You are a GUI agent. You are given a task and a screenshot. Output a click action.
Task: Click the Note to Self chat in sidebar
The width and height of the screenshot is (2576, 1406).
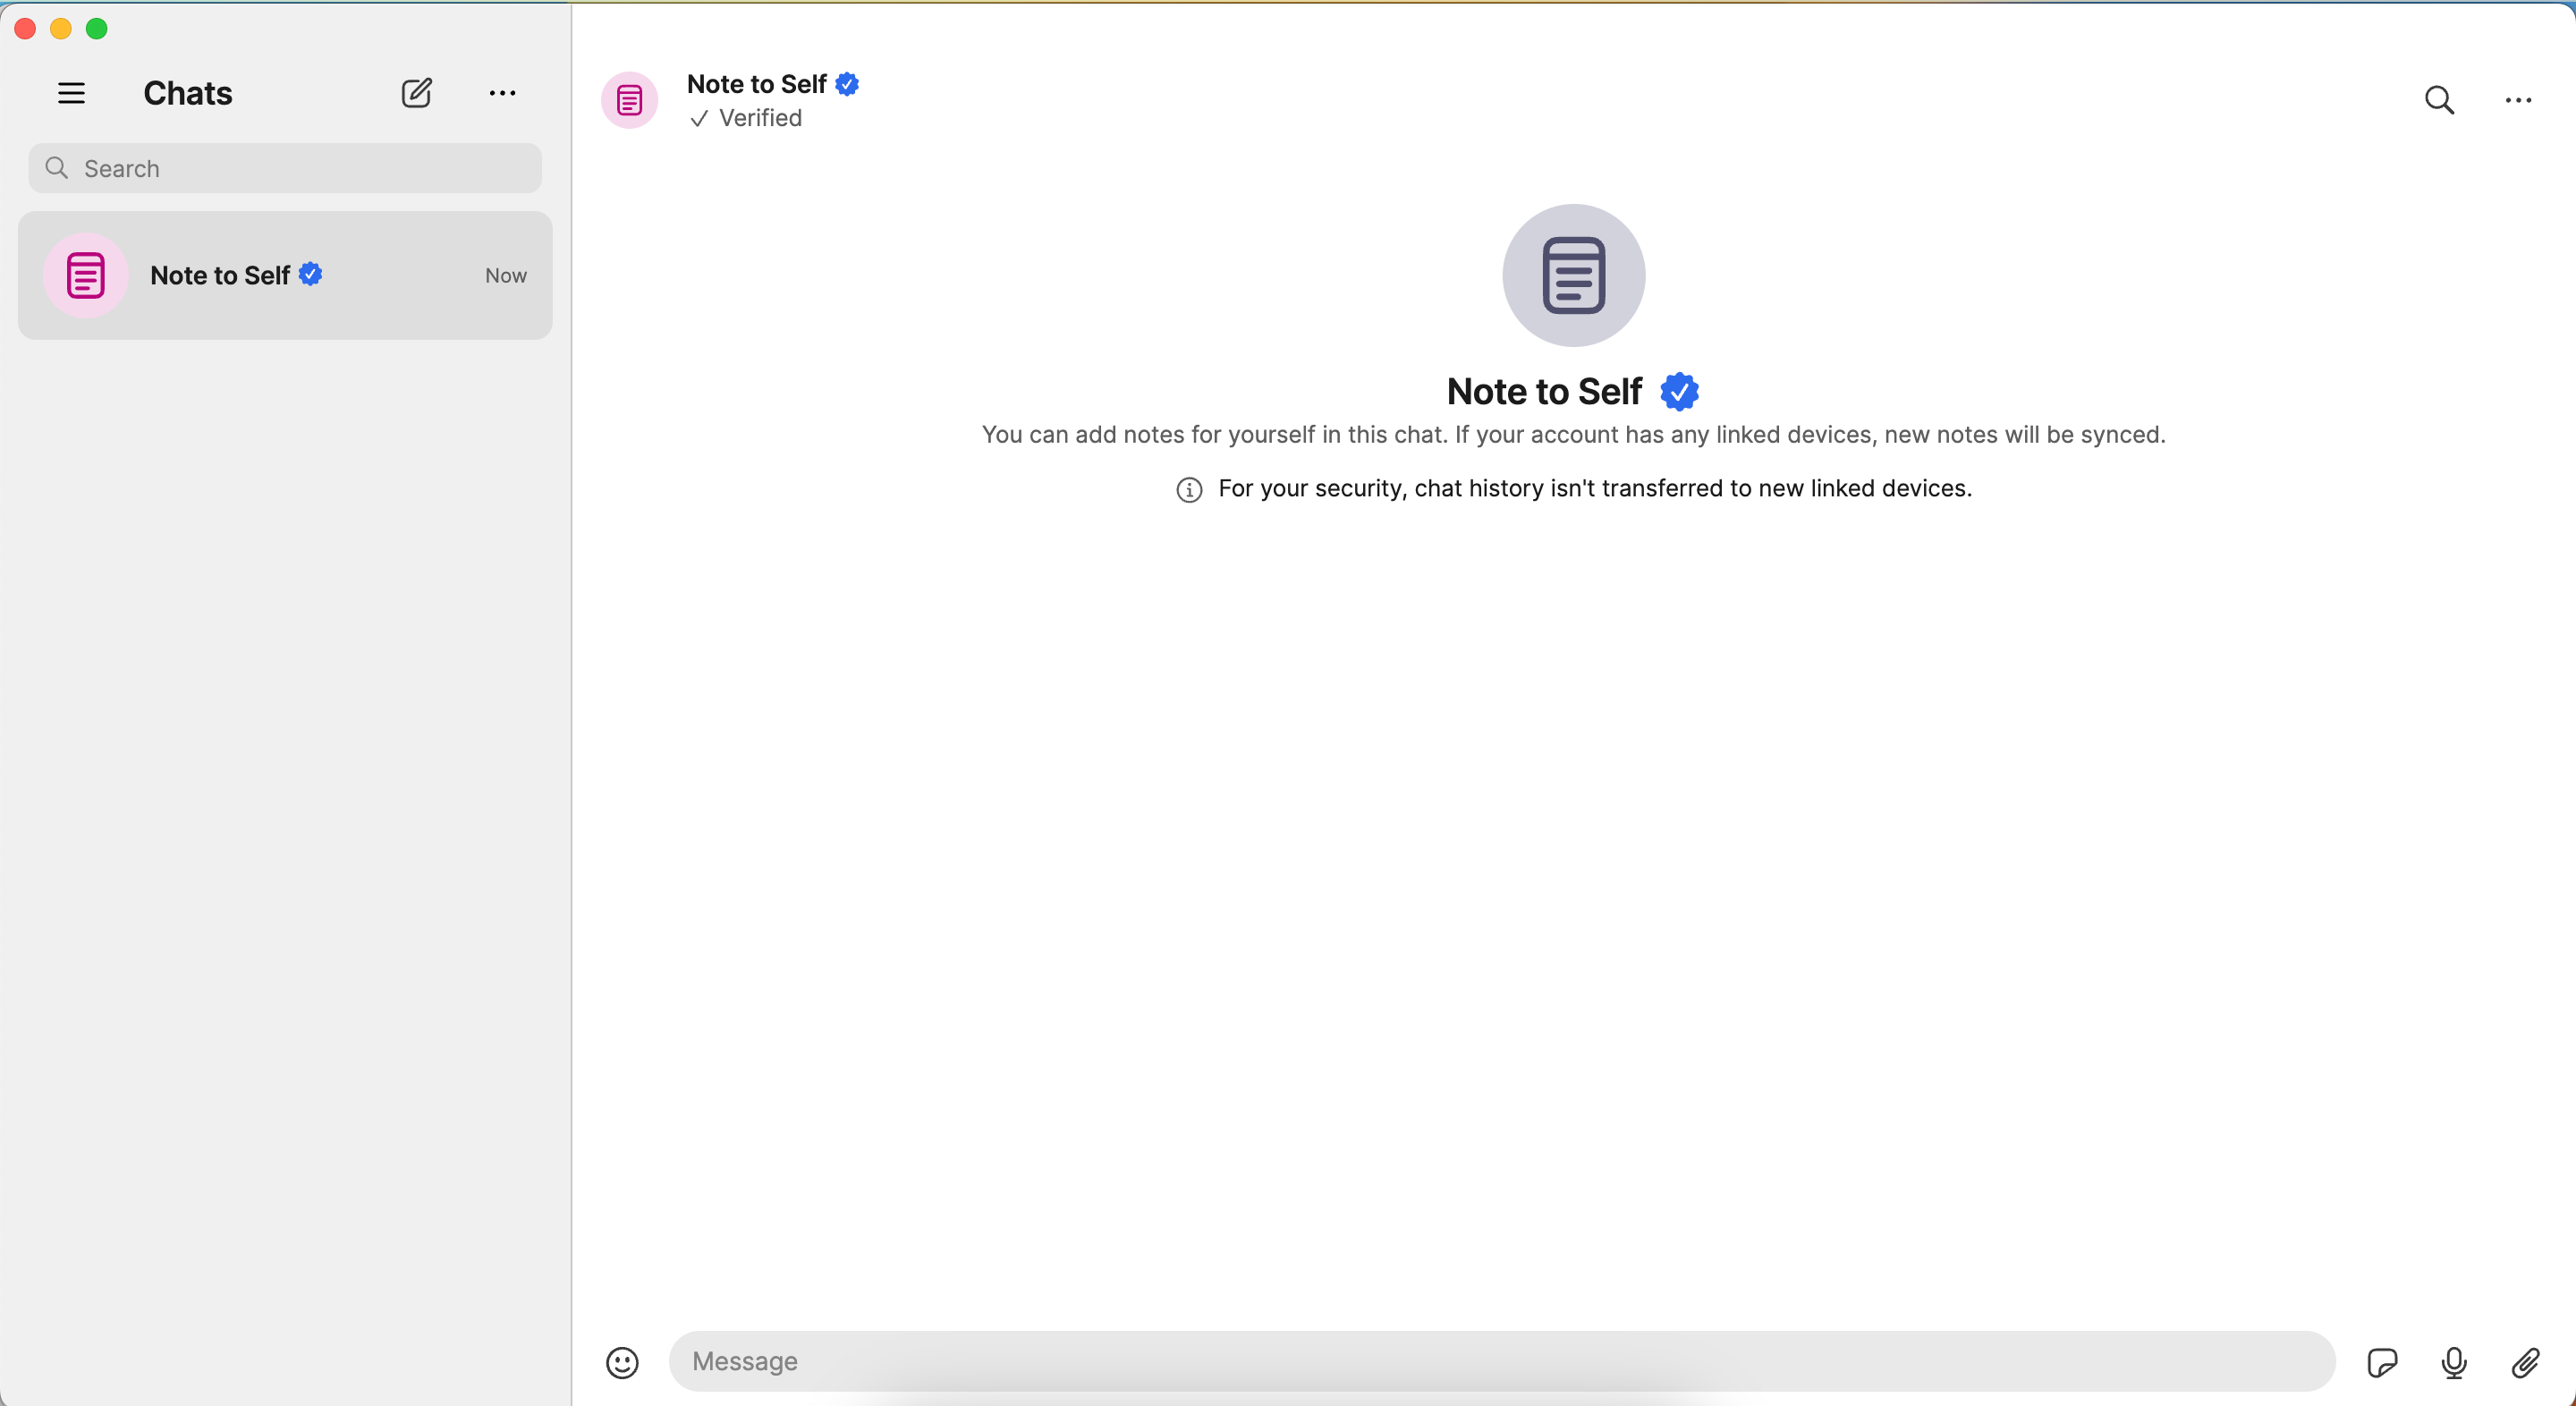[285, 275]
